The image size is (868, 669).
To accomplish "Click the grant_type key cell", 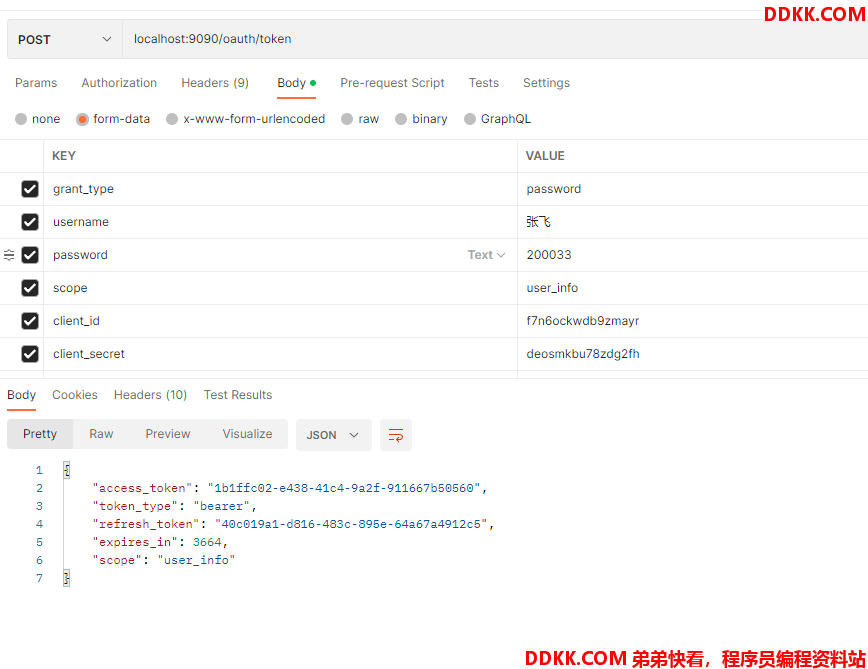I will pyautogui.click(x=280, y=189).
